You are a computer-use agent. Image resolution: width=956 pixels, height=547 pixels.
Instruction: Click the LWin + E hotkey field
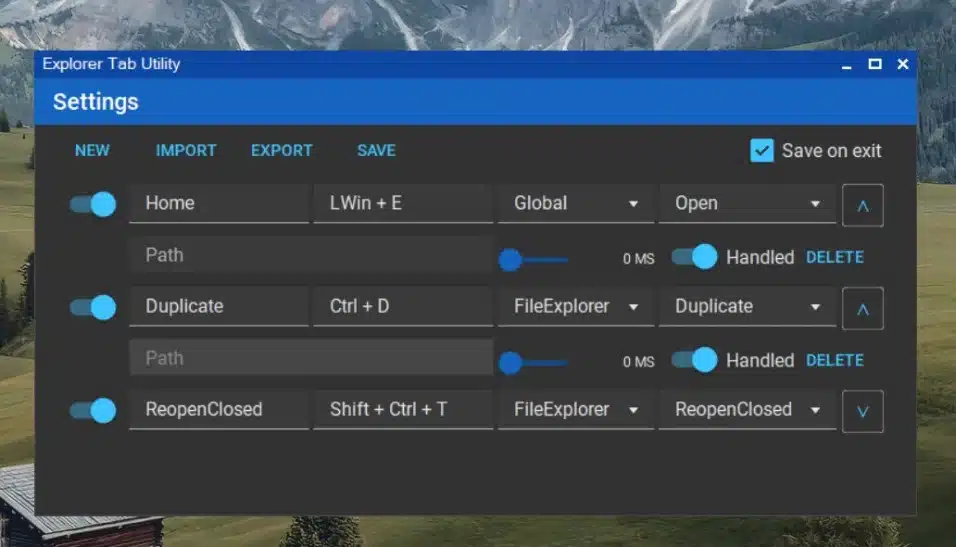(x=403, y=204)
